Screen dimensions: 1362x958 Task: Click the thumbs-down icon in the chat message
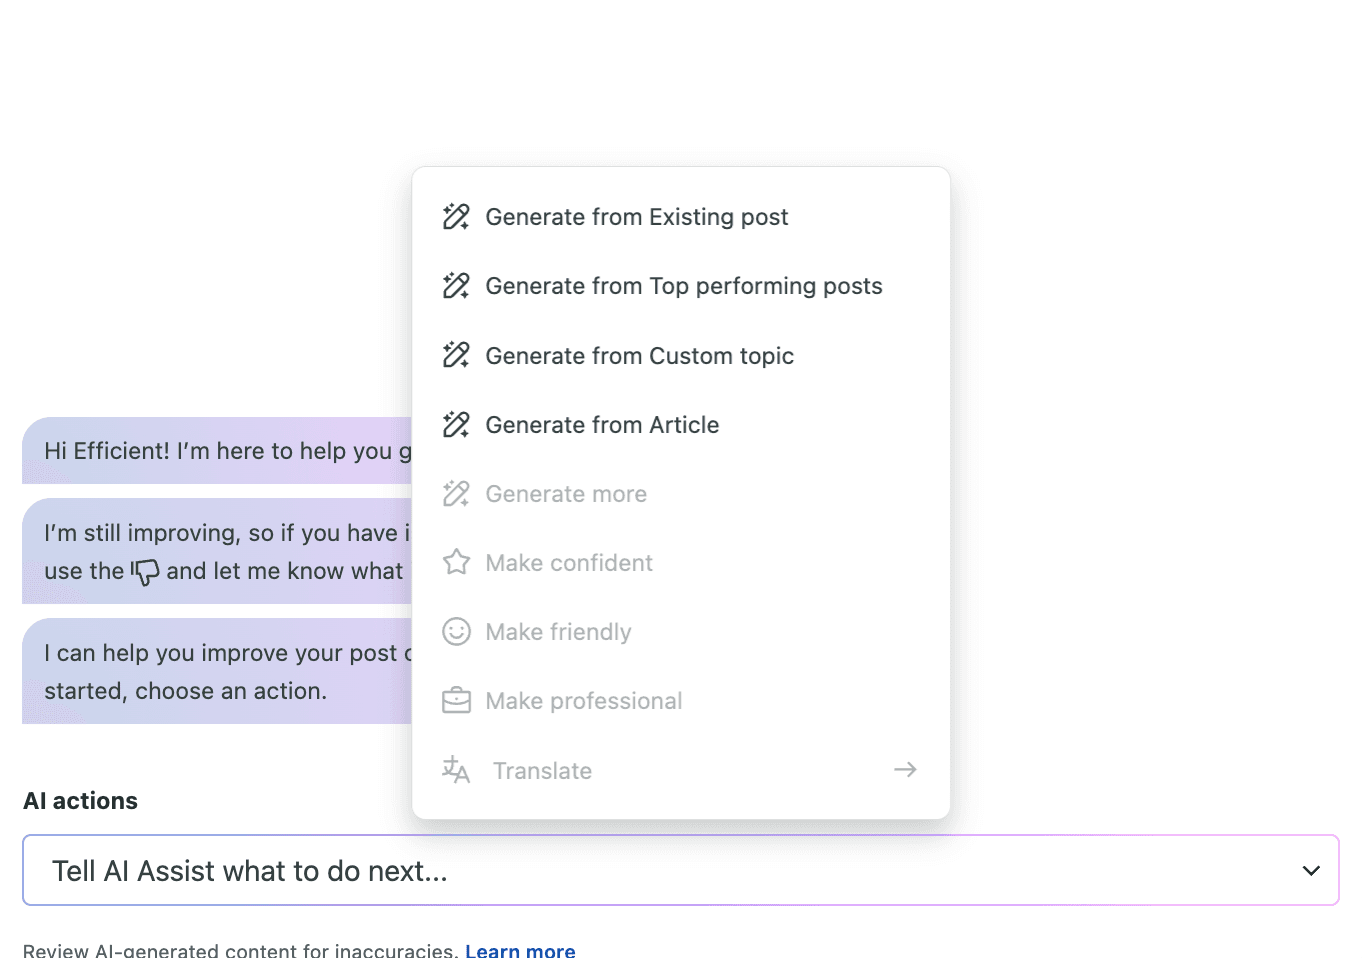[145, 572]
